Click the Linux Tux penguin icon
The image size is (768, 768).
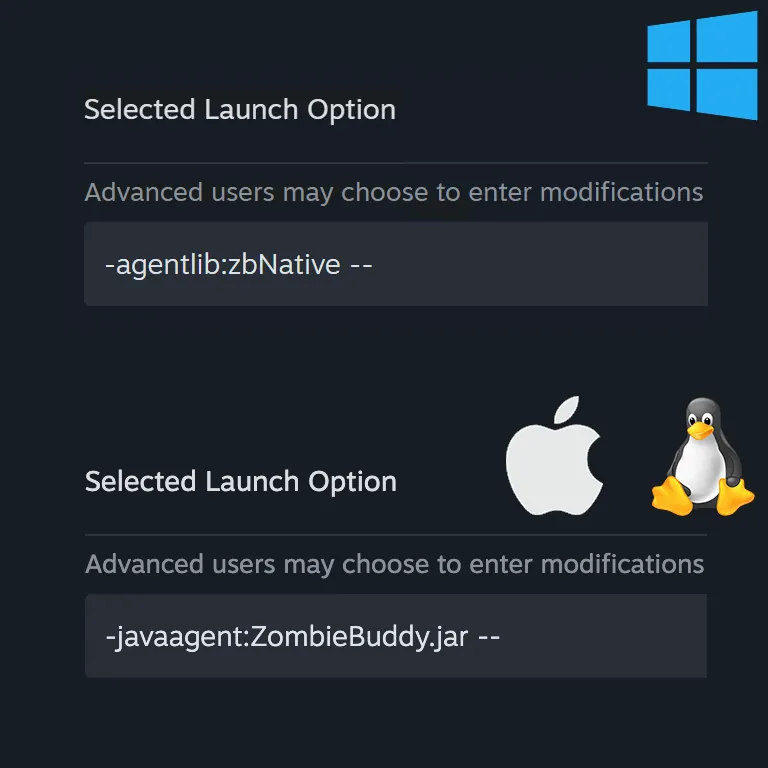[702, 456]
